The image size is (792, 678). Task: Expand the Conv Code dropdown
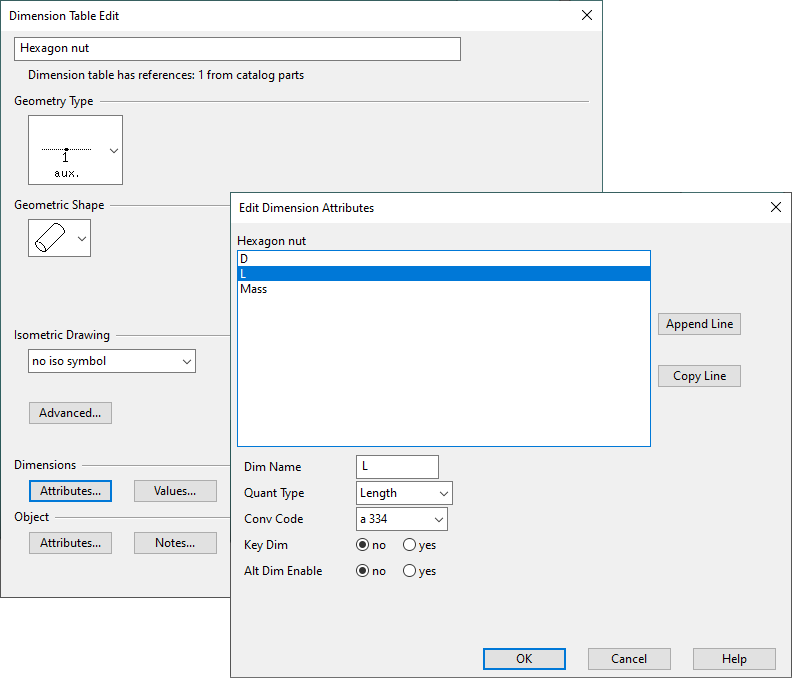pos(402,519)
